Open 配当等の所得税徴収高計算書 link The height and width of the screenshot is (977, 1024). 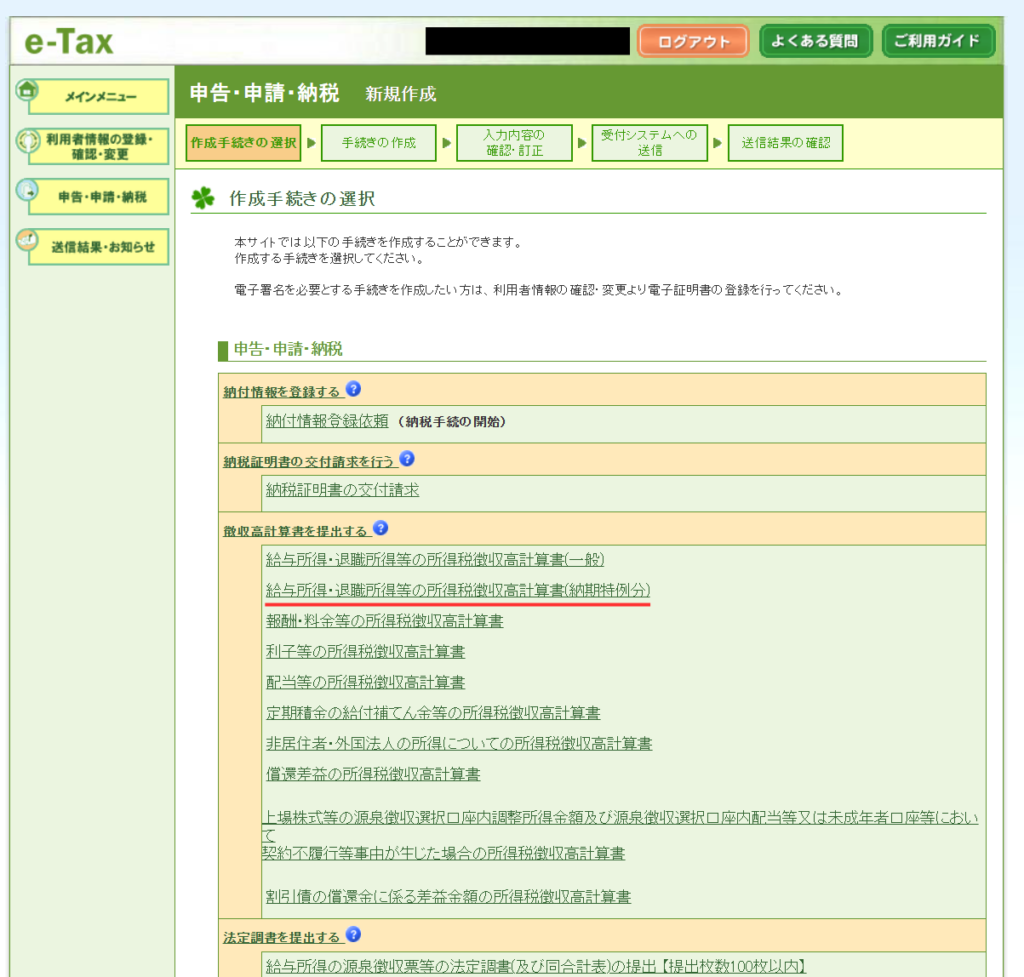(x=366, y=682)
